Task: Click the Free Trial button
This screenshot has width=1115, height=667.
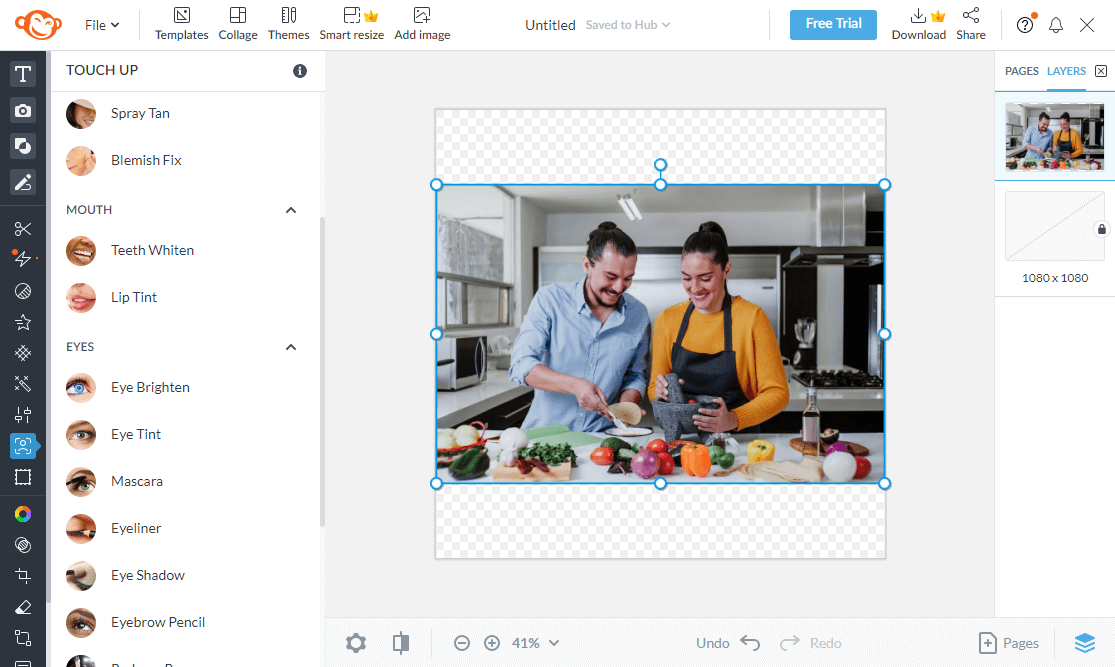Action: (x=833, y=24)
